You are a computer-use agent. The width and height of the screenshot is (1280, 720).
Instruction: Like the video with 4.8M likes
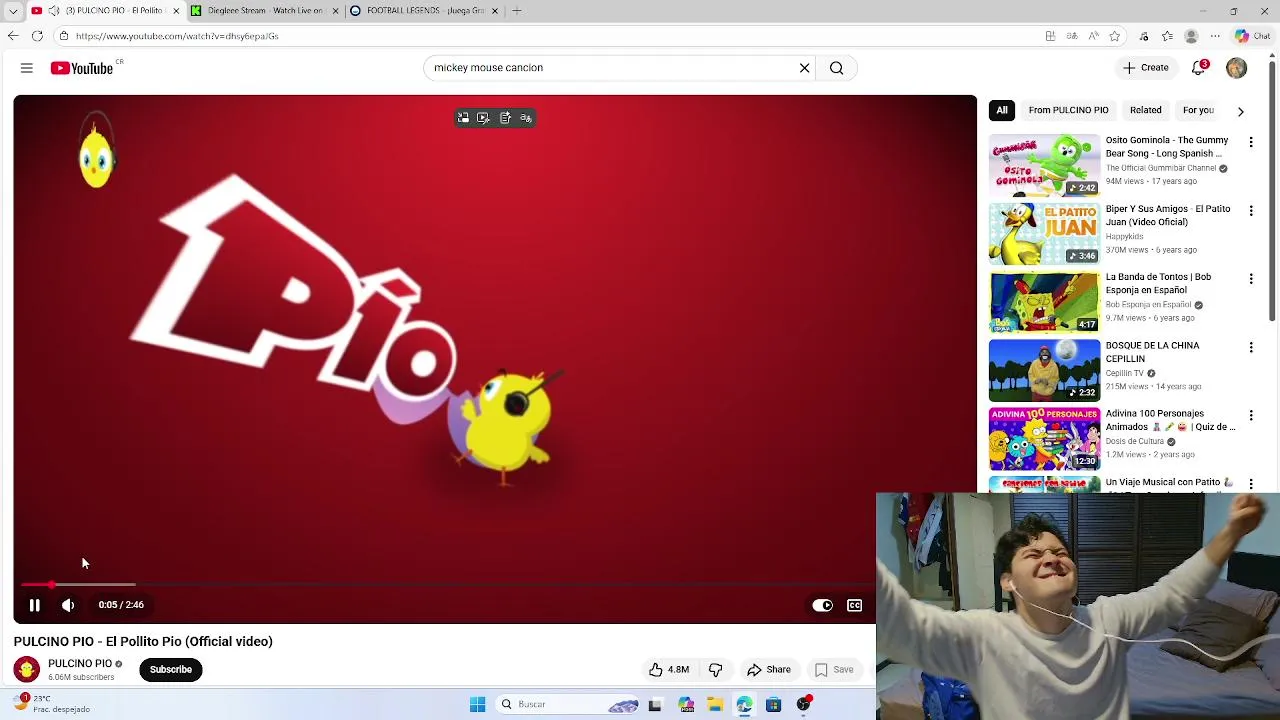669,670
